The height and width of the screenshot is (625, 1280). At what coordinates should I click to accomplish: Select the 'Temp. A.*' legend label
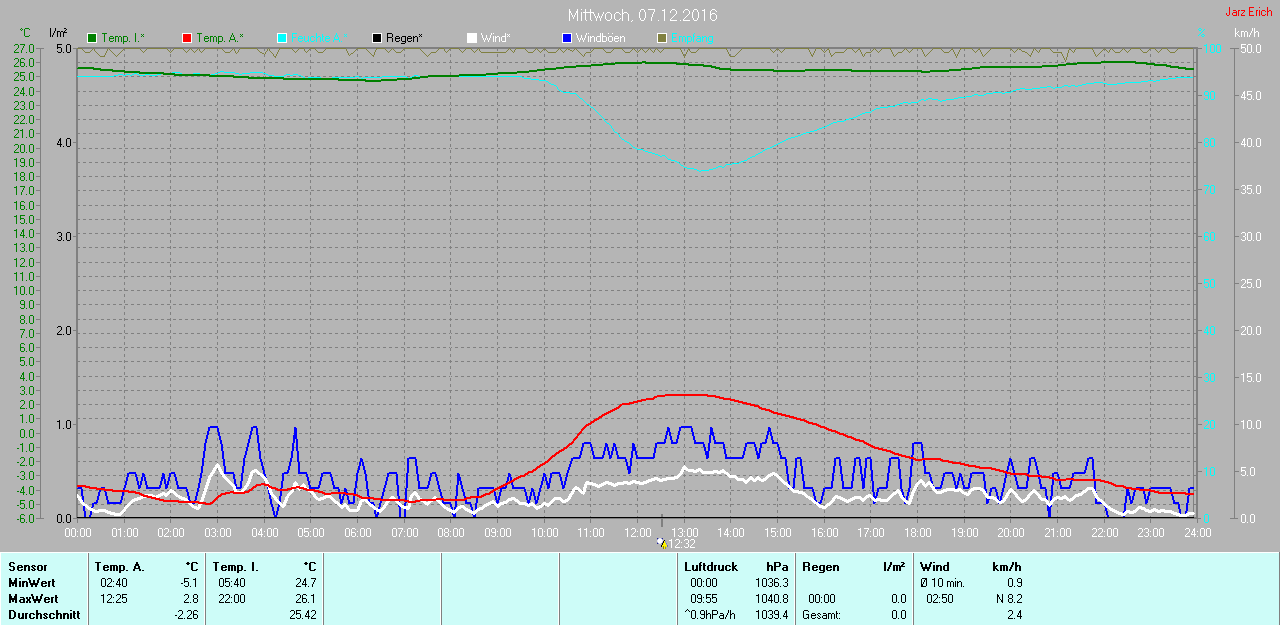point(220,38)
